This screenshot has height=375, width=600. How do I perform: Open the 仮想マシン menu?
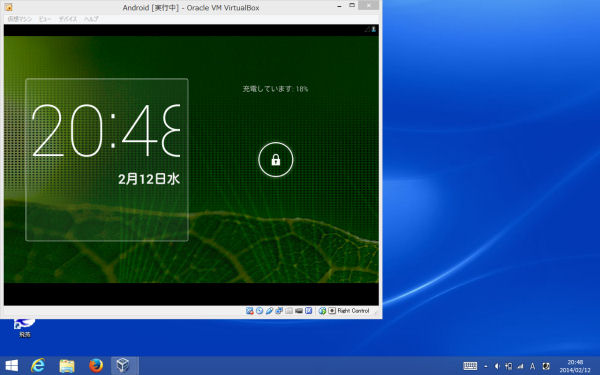(x=20, y=19)
